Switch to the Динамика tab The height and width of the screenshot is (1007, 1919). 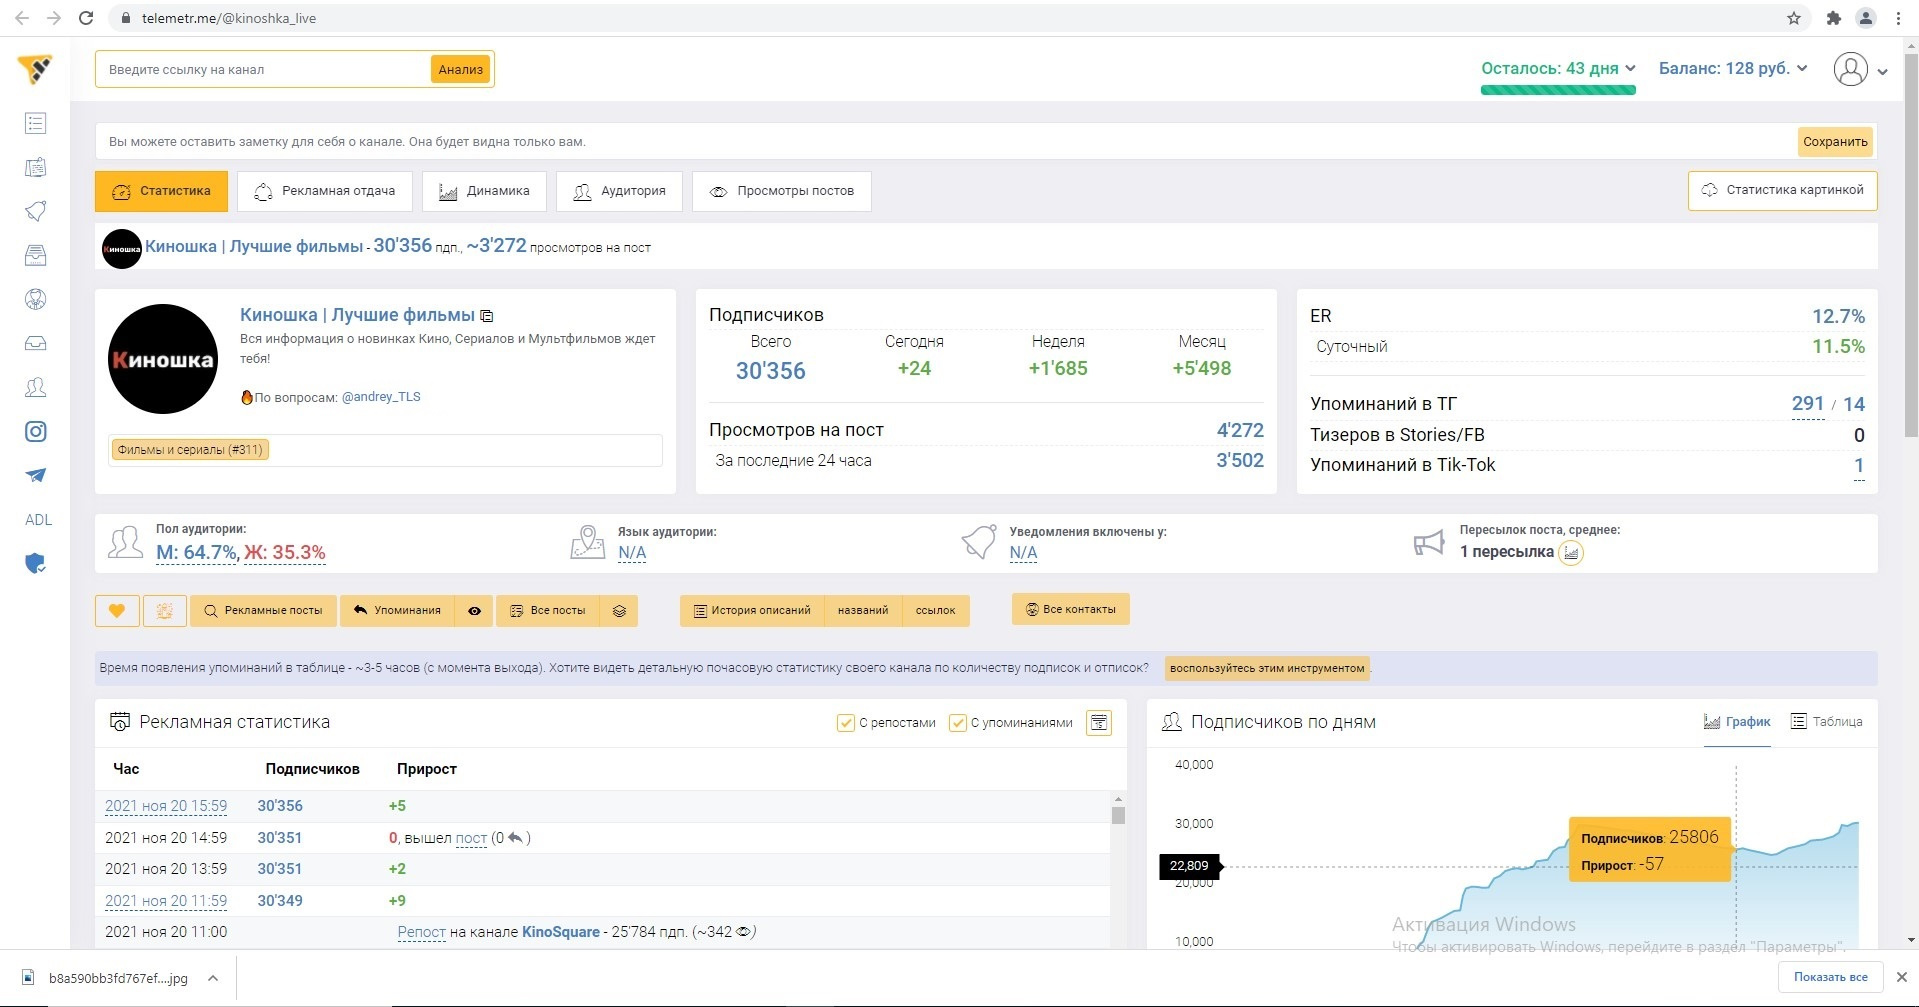tap(484, 191)
